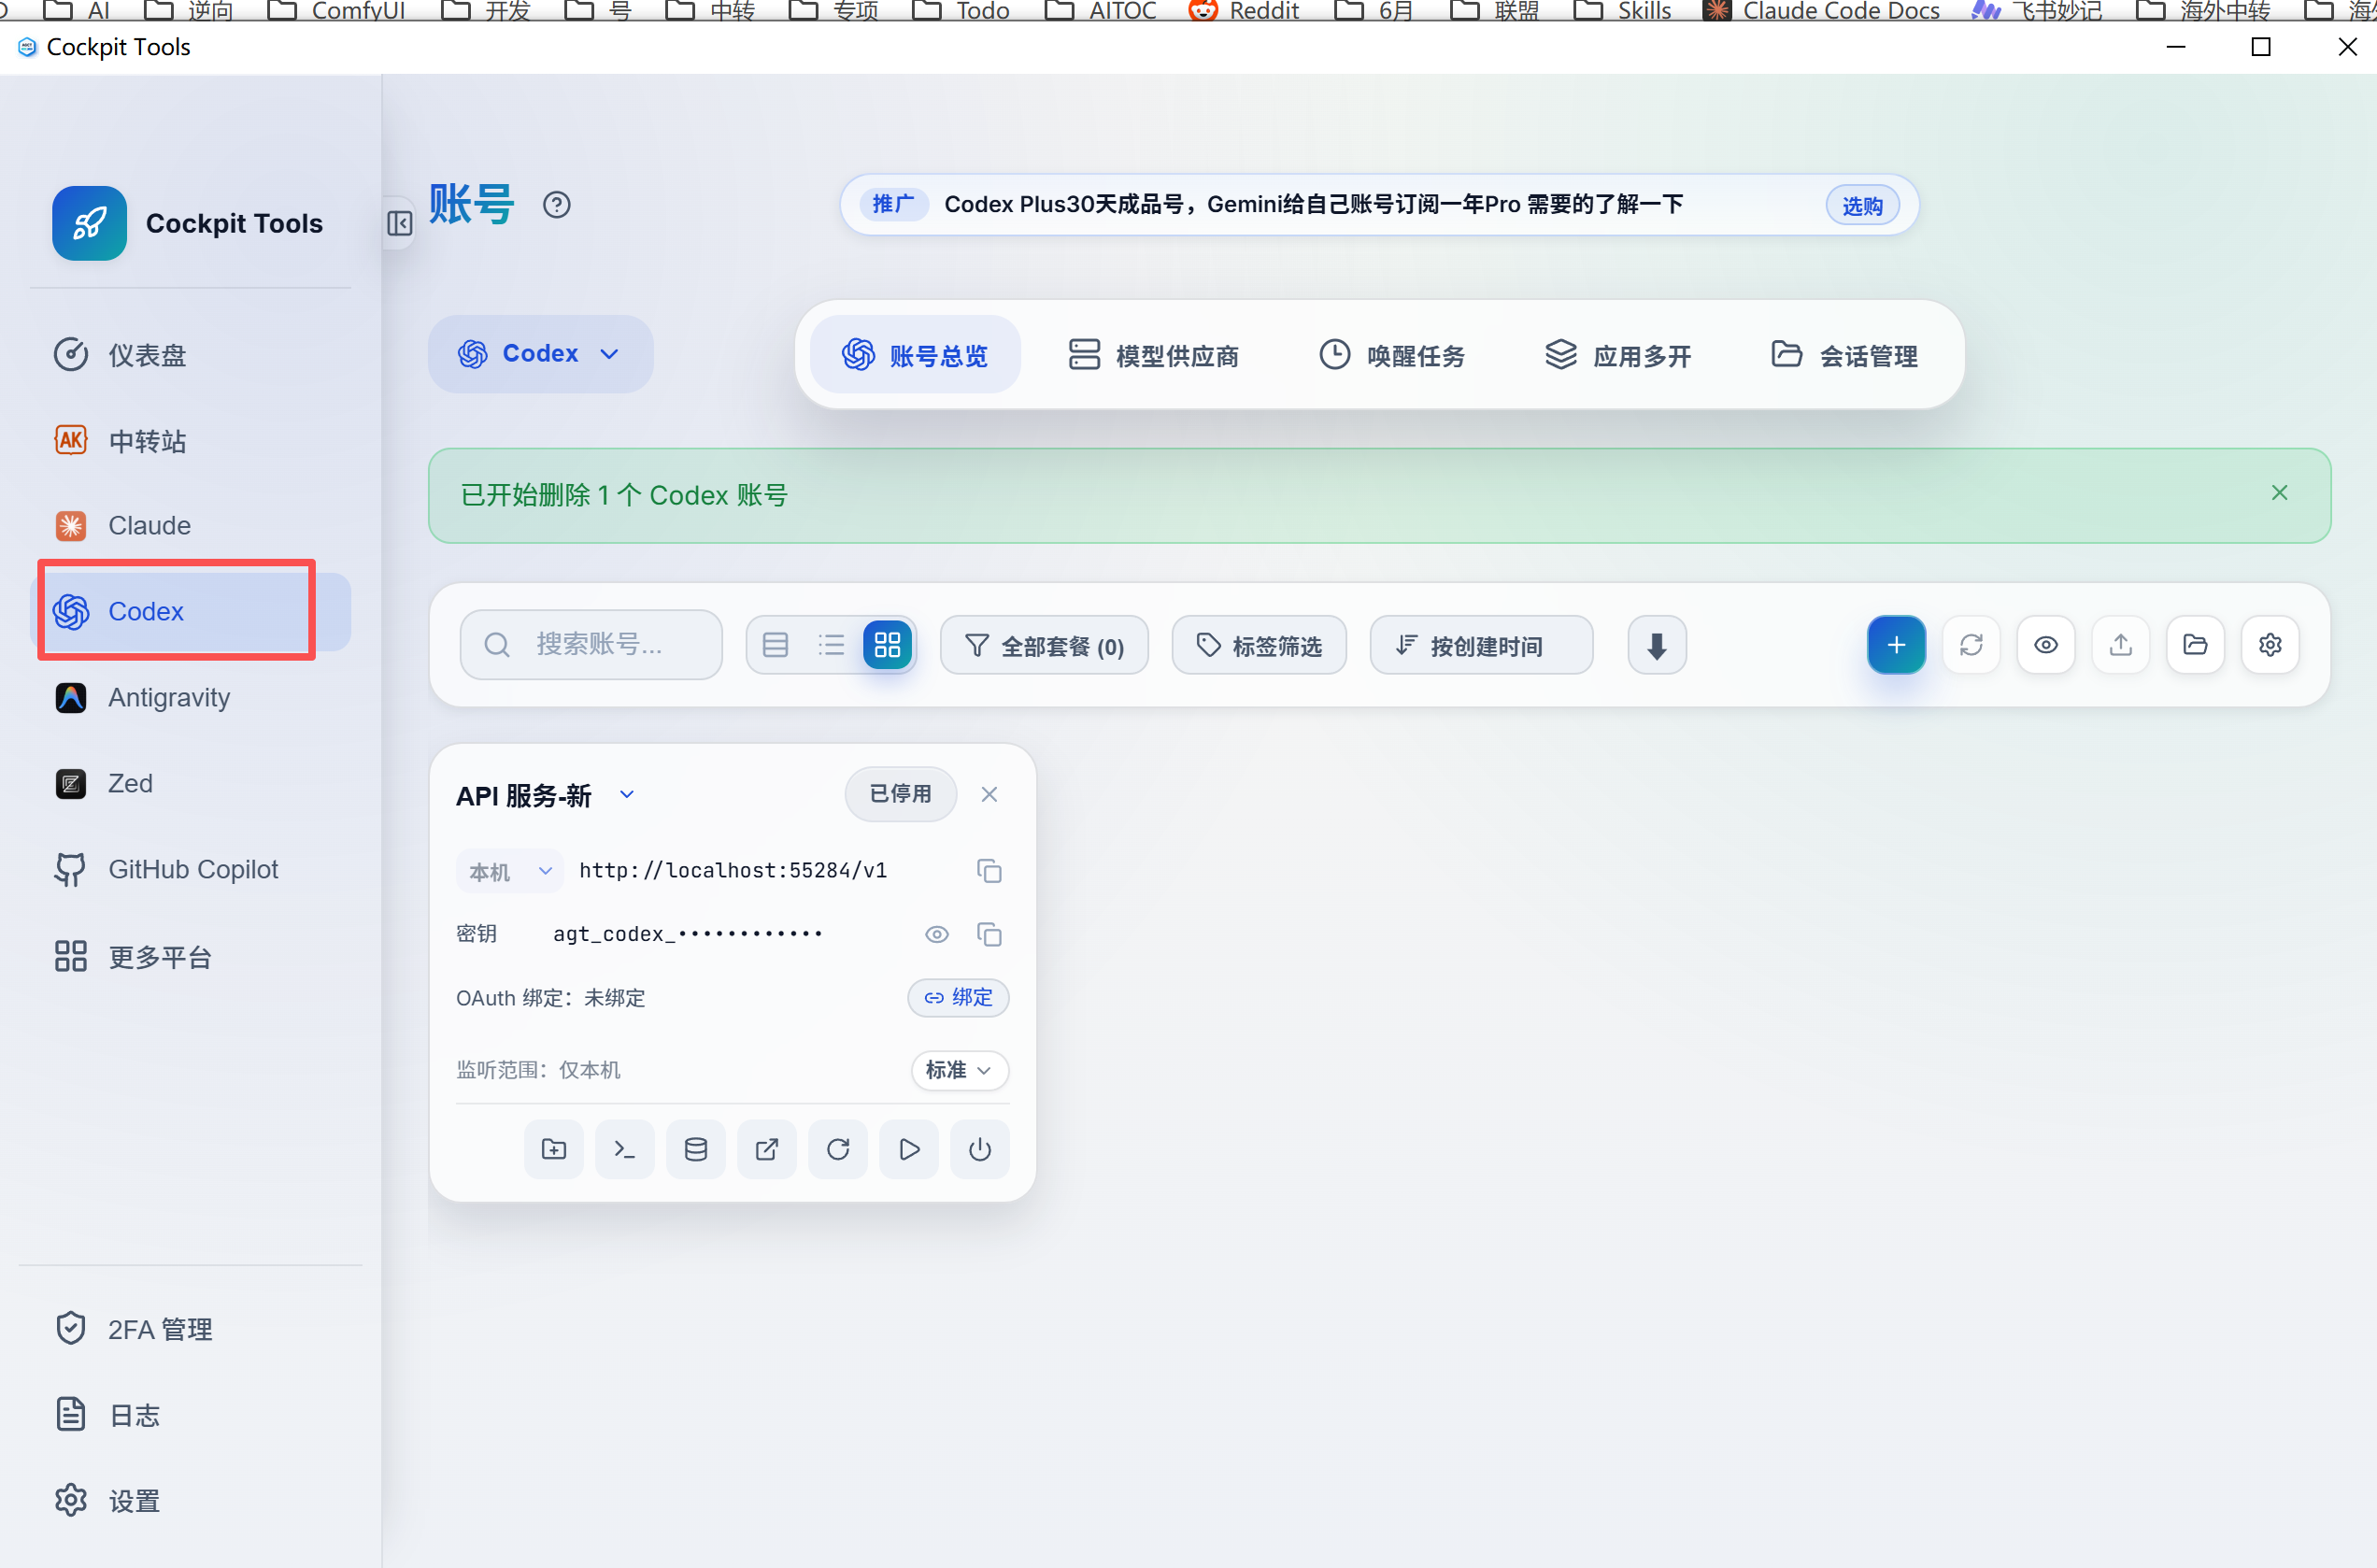Open the 本机 address dropdown
Image resolution: width=2377 pixels, height=1568 pixels.
(x=510, y=871)
